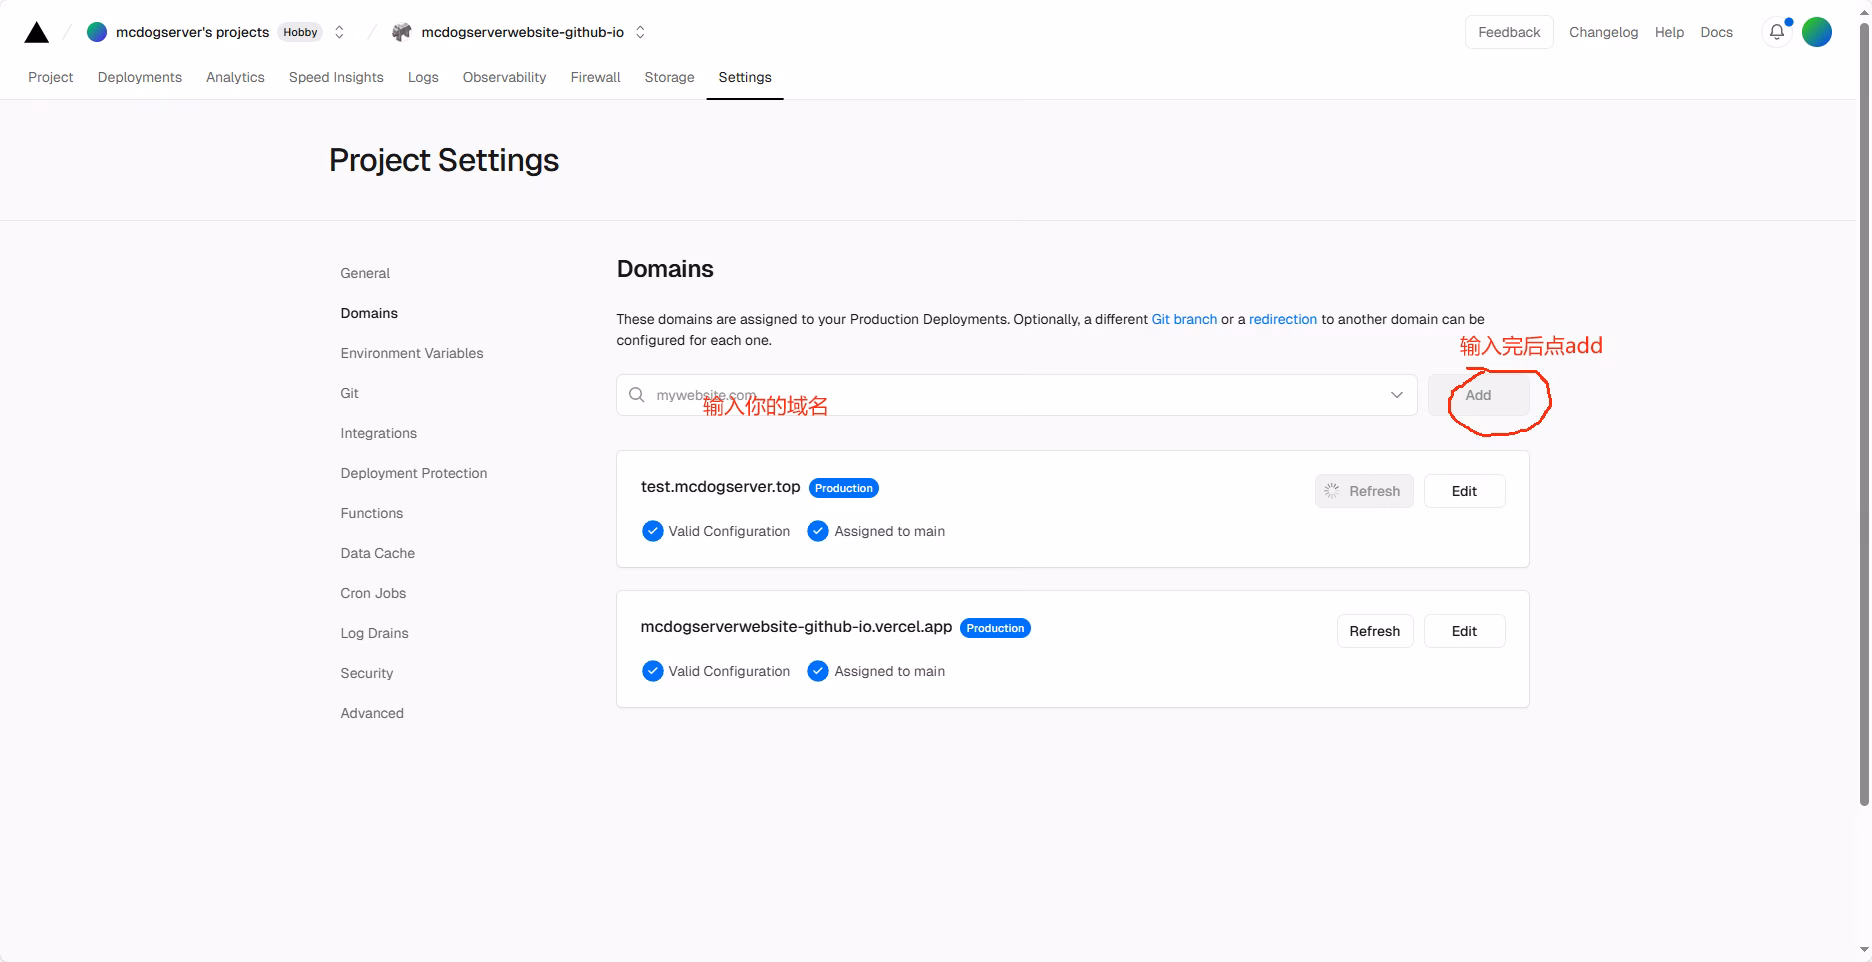Expand the project switcher chevrons
The width and height of the screenshot is (1872, 962).
[x=640, y=32]
